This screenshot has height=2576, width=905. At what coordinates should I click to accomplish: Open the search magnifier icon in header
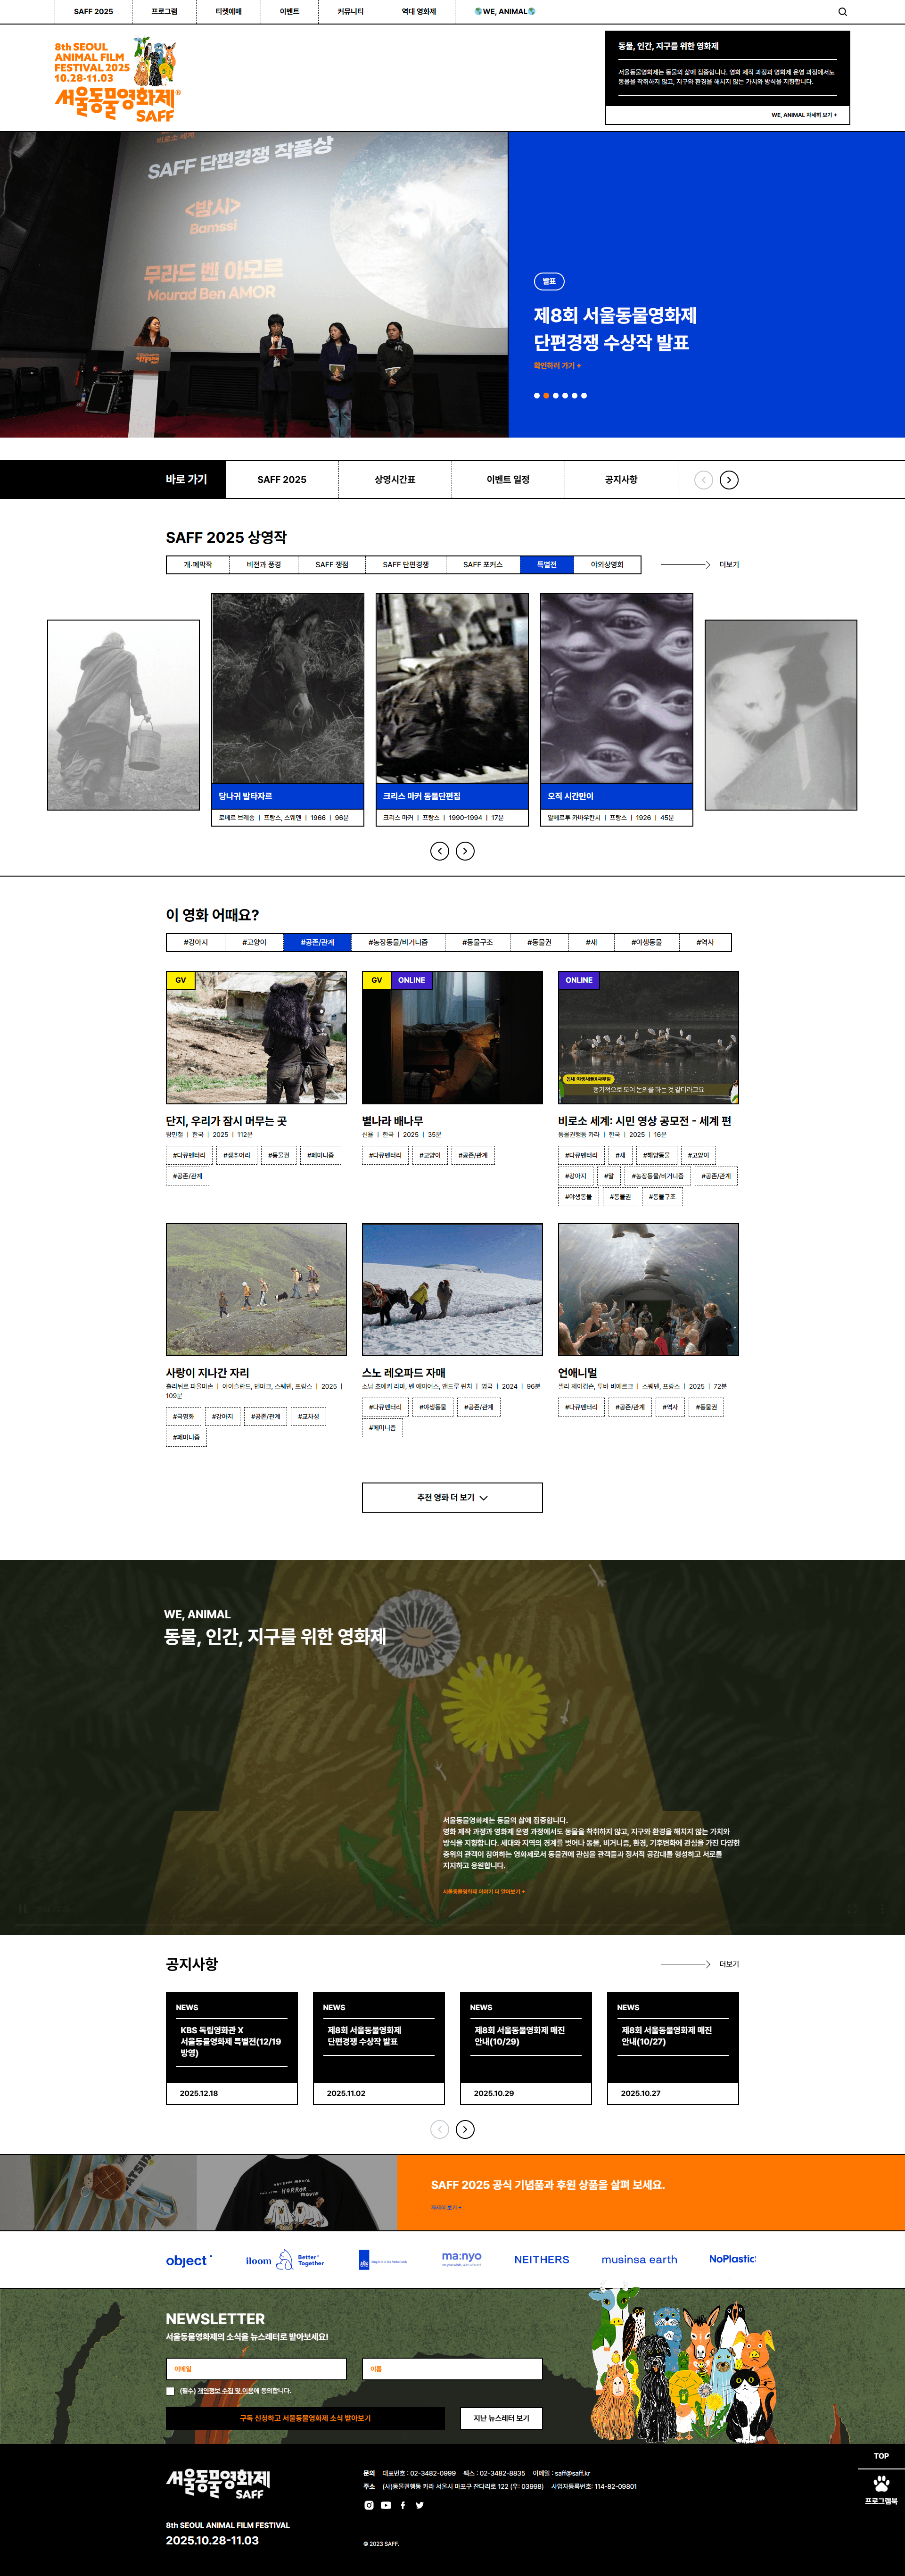(842, 12)
